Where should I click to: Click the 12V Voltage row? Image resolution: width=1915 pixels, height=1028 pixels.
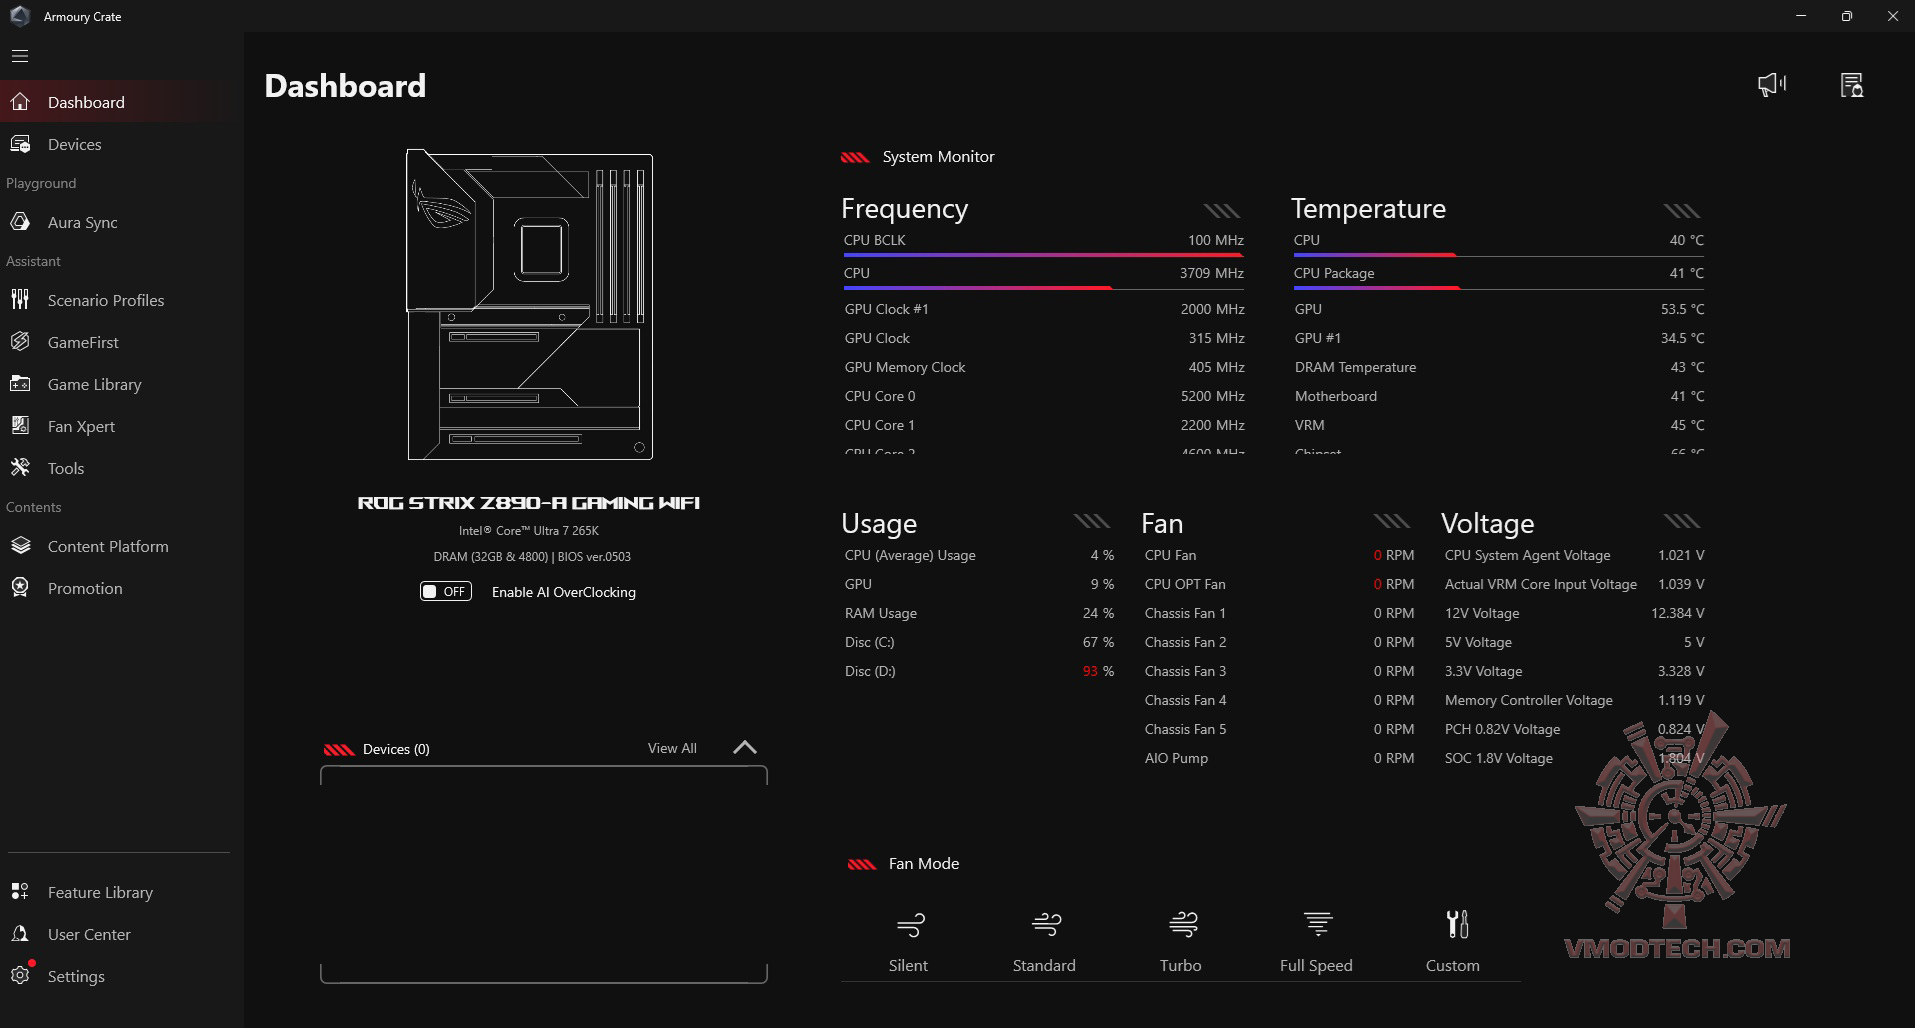(1574, 613)
